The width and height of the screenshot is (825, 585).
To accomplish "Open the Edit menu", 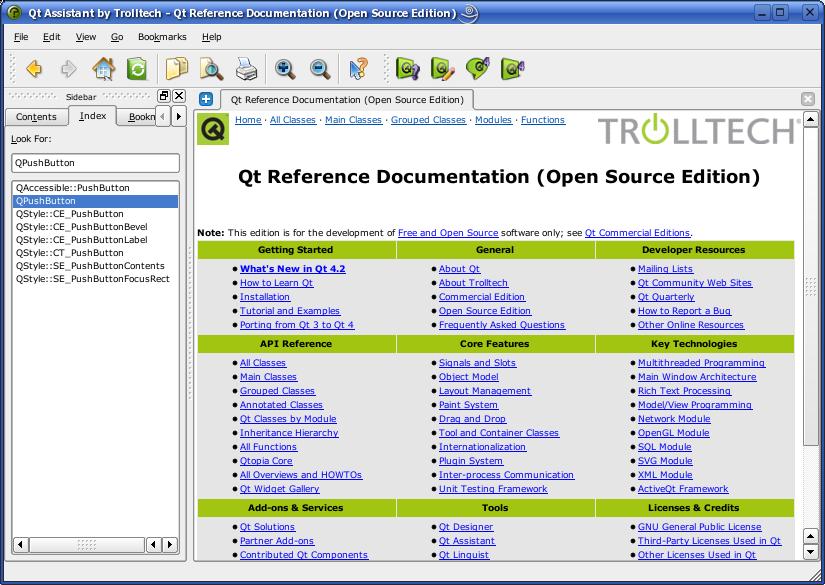I will [x=52, y=37].
